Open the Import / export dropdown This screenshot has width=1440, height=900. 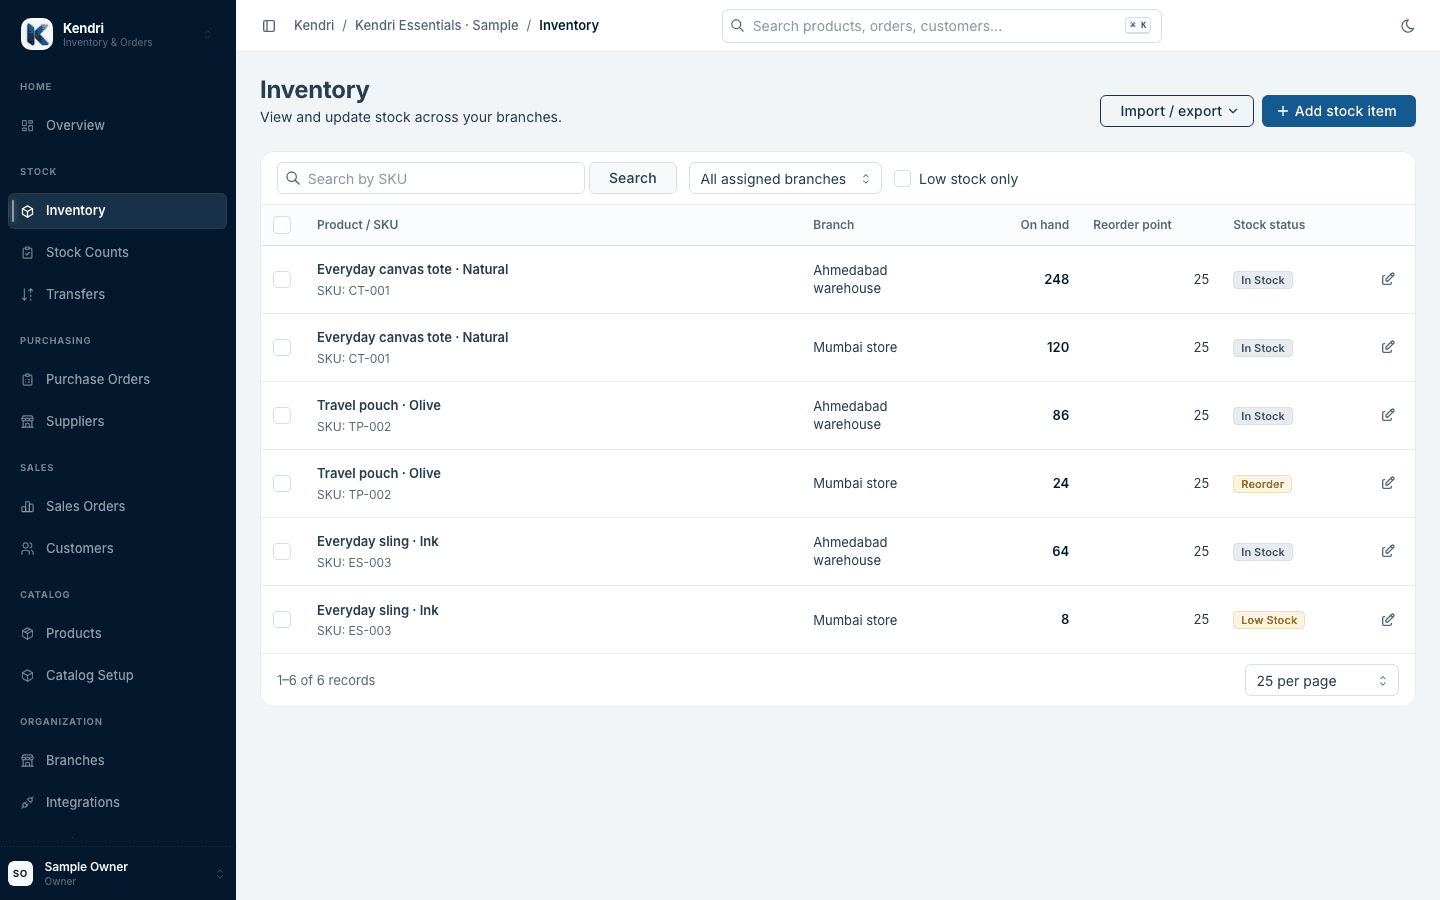coord(1177,111)
